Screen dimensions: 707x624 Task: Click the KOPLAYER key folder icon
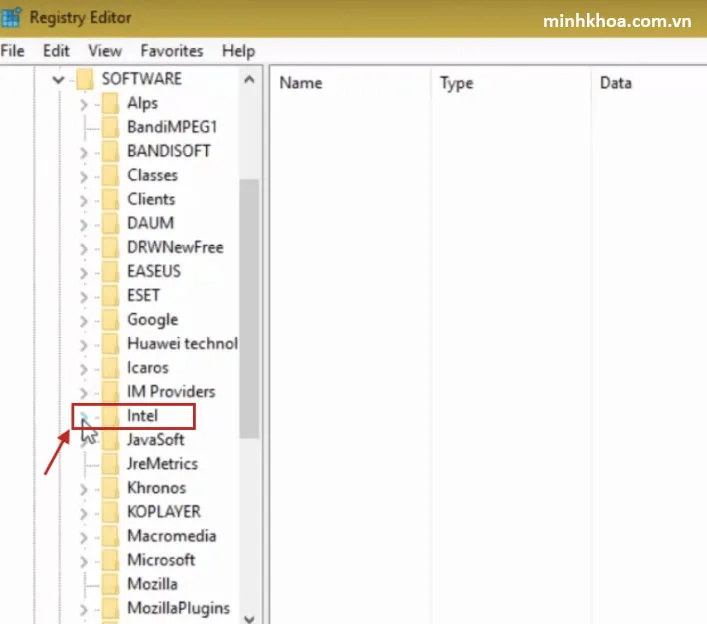tap(112, 512)
